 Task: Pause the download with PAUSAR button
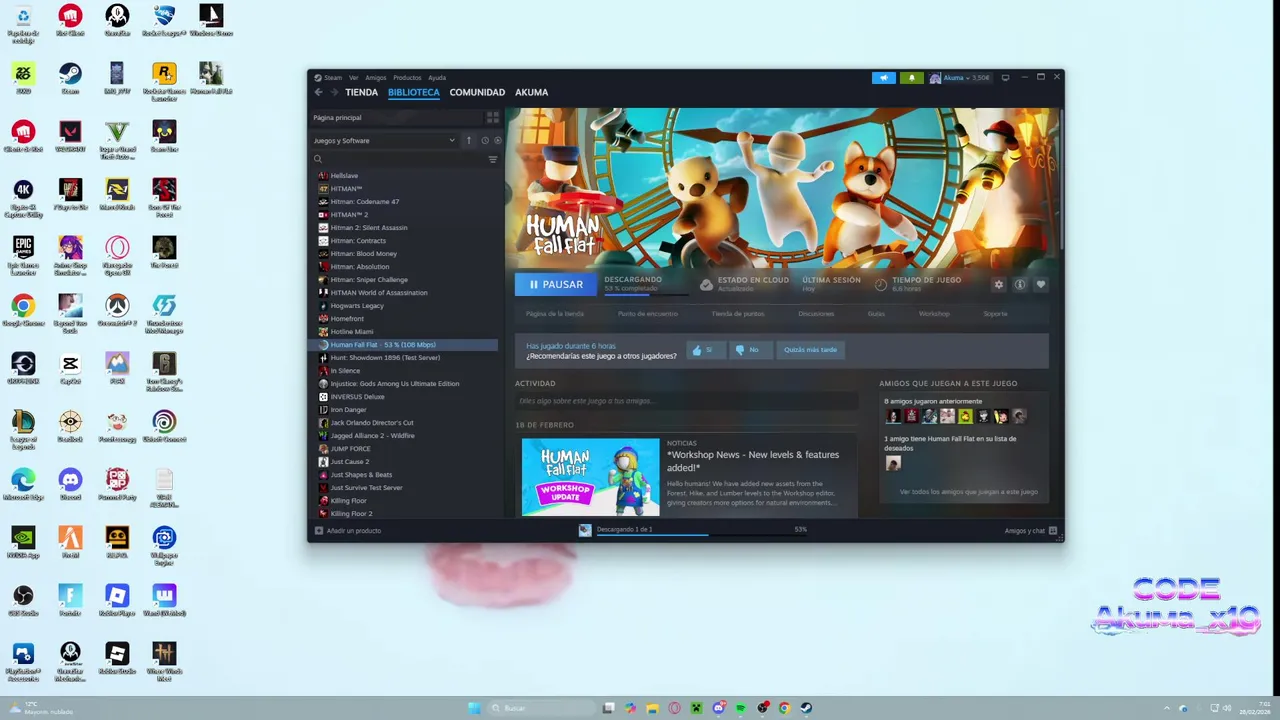pos(556,284)
